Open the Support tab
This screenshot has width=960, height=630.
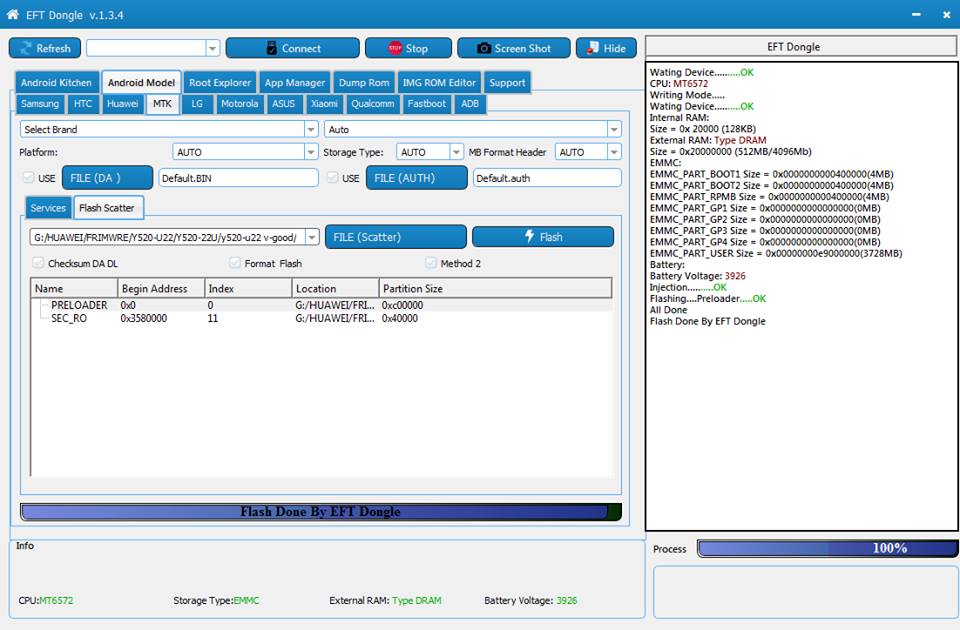(x=507, y=83)
